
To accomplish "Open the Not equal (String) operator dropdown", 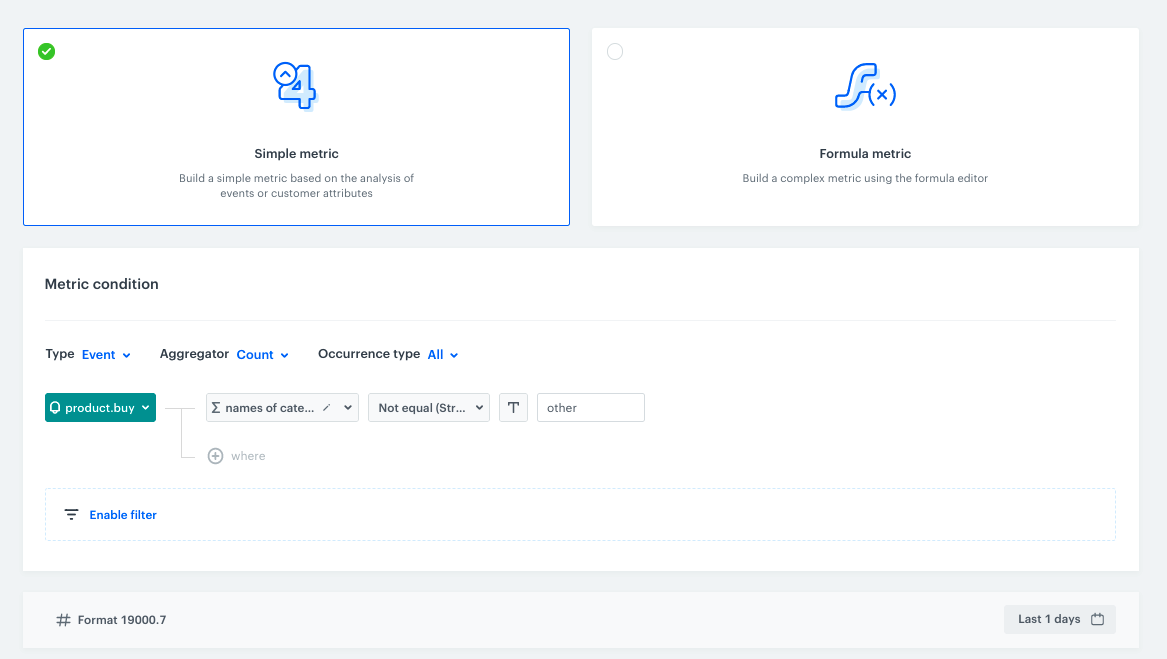I will 428,407.
